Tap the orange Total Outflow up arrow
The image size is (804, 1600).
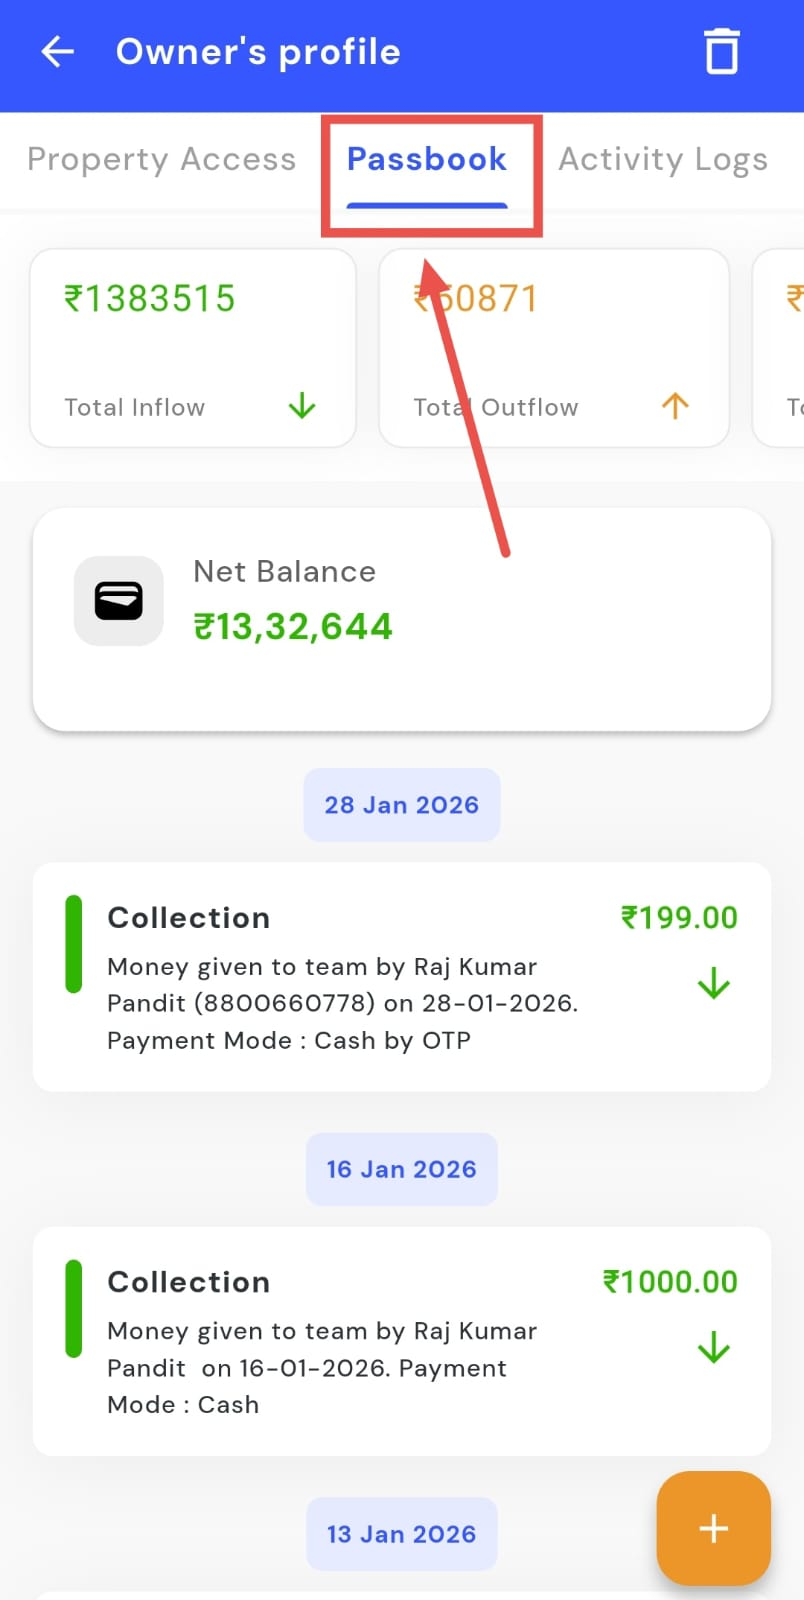point(675,406)
